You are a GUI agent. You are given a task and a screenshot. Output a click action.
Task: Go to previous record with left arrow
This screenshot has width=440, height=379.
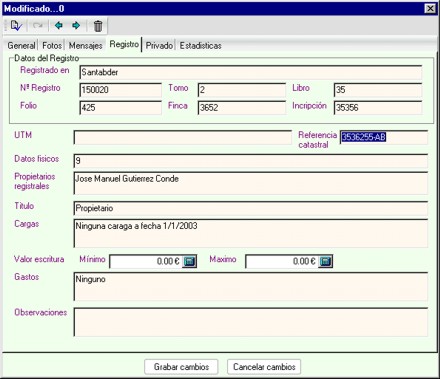coord(59,25)
